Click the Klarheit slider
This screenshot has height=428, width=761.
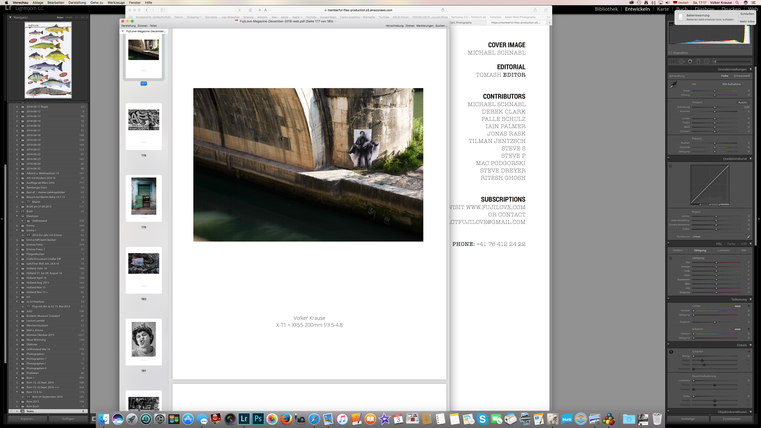pyautogui.click(x=714, y=143)
